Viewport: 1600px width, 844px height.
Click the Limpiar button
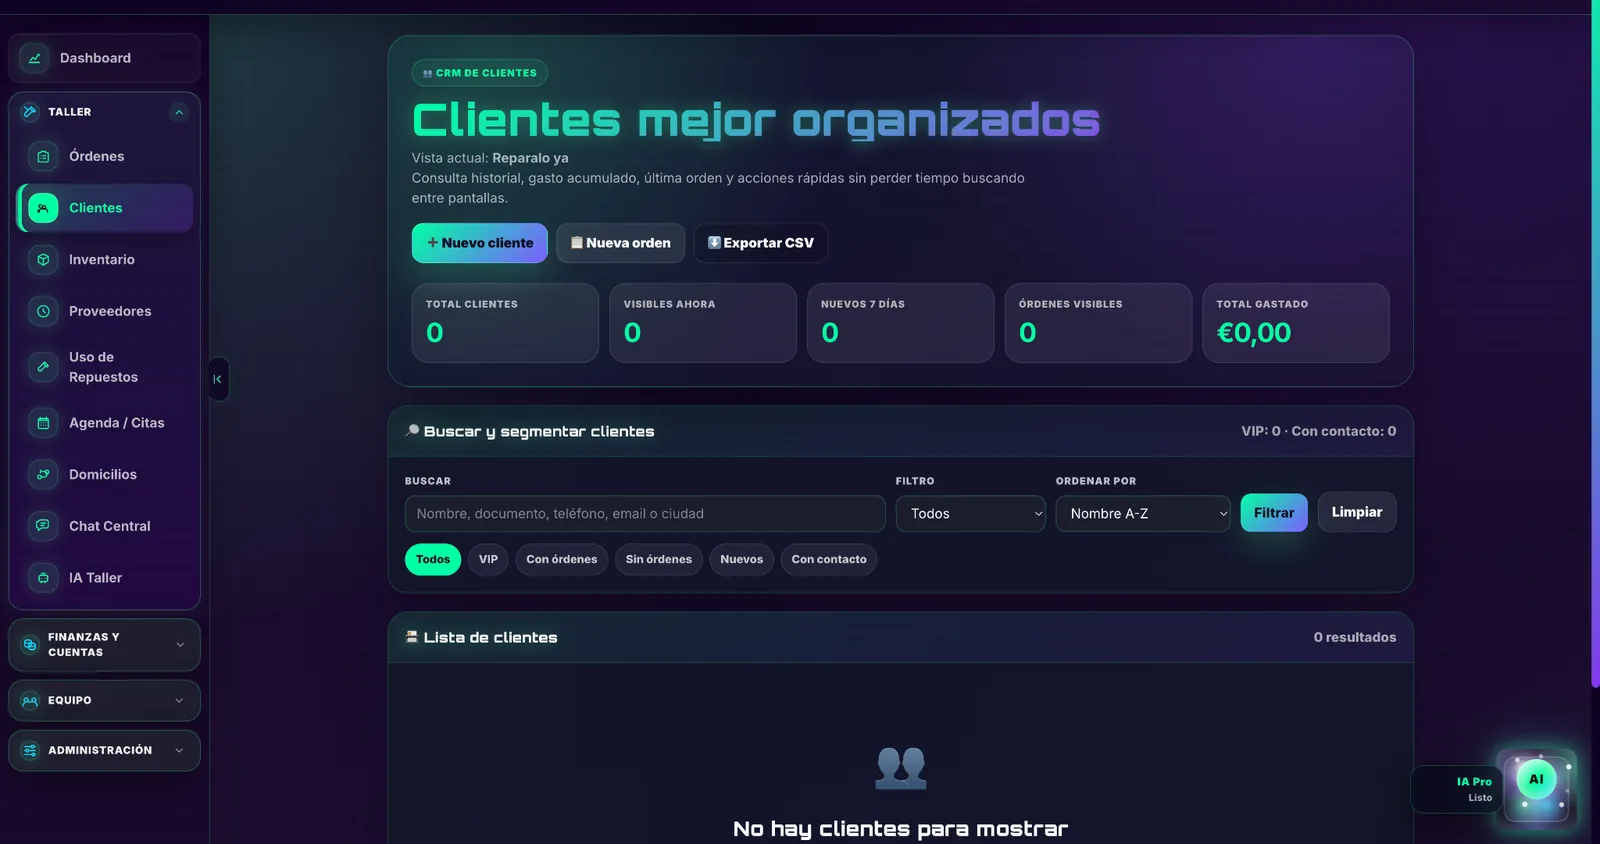click(x=1357, y=512)
